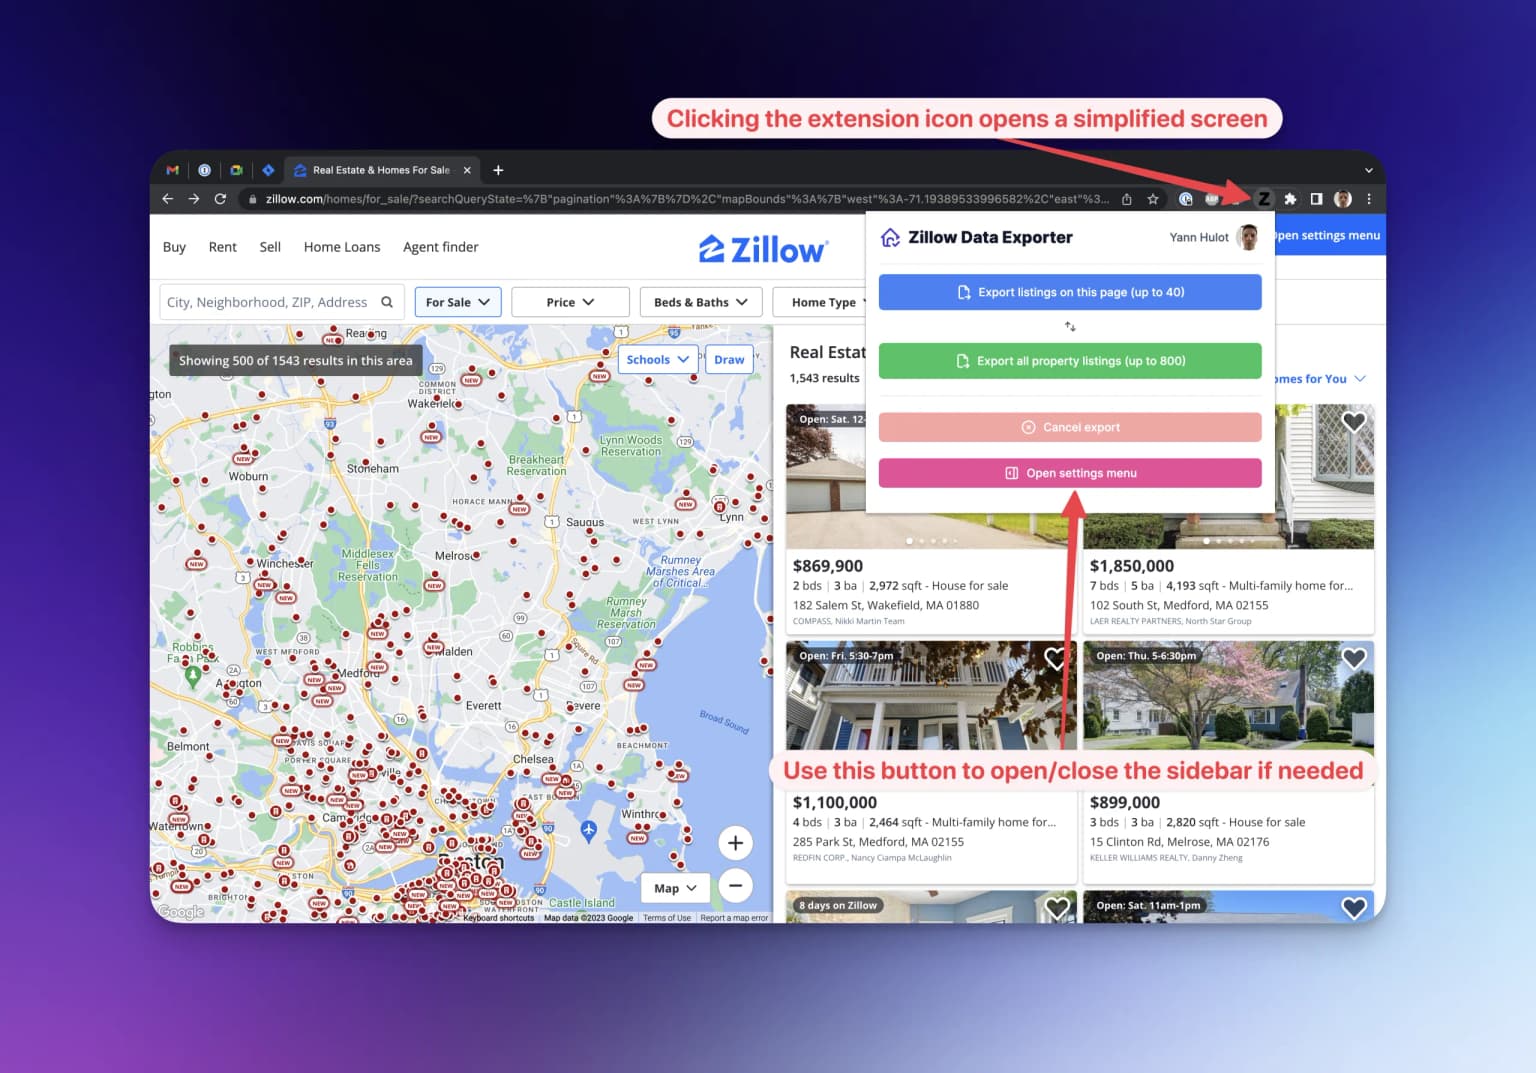The height and width of the screenshot is (1073, 1536).
Task: Open the Beds & Baths dropdown
Action: (701, 302)
